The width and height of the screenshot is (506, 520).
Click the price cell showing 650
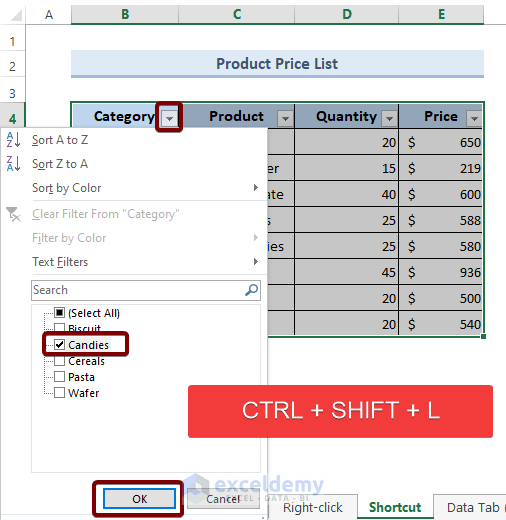click(441, 142)
